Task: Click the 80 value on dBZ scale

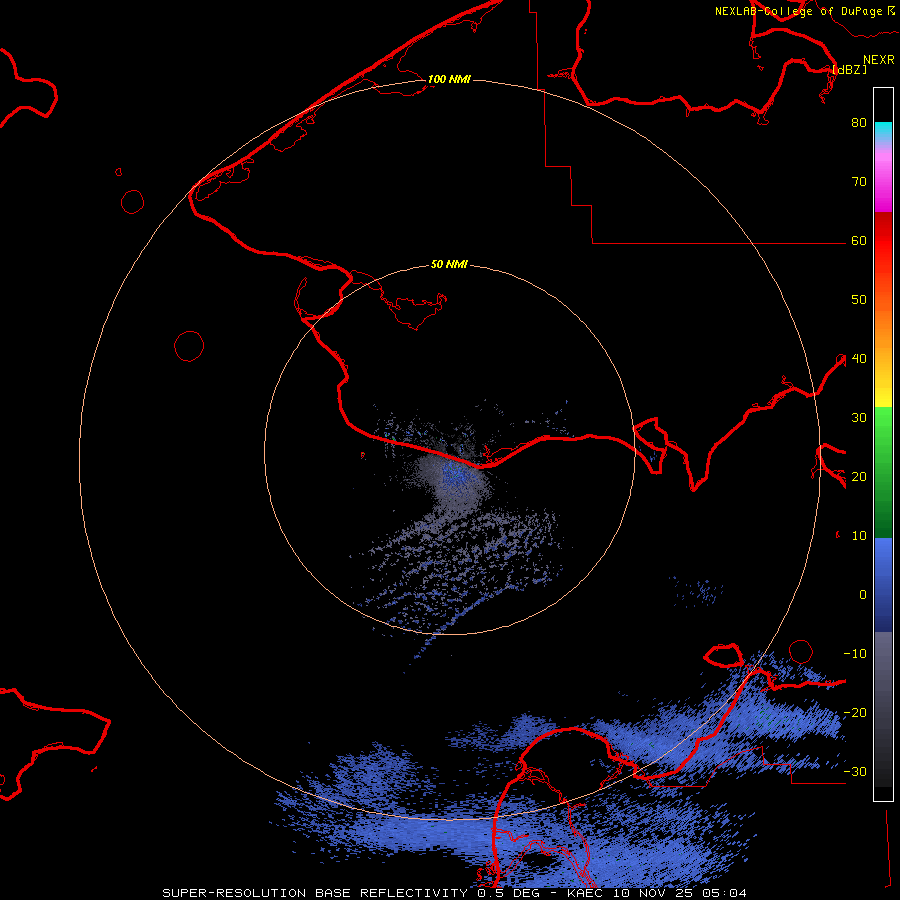Action: tap(859, 122)
